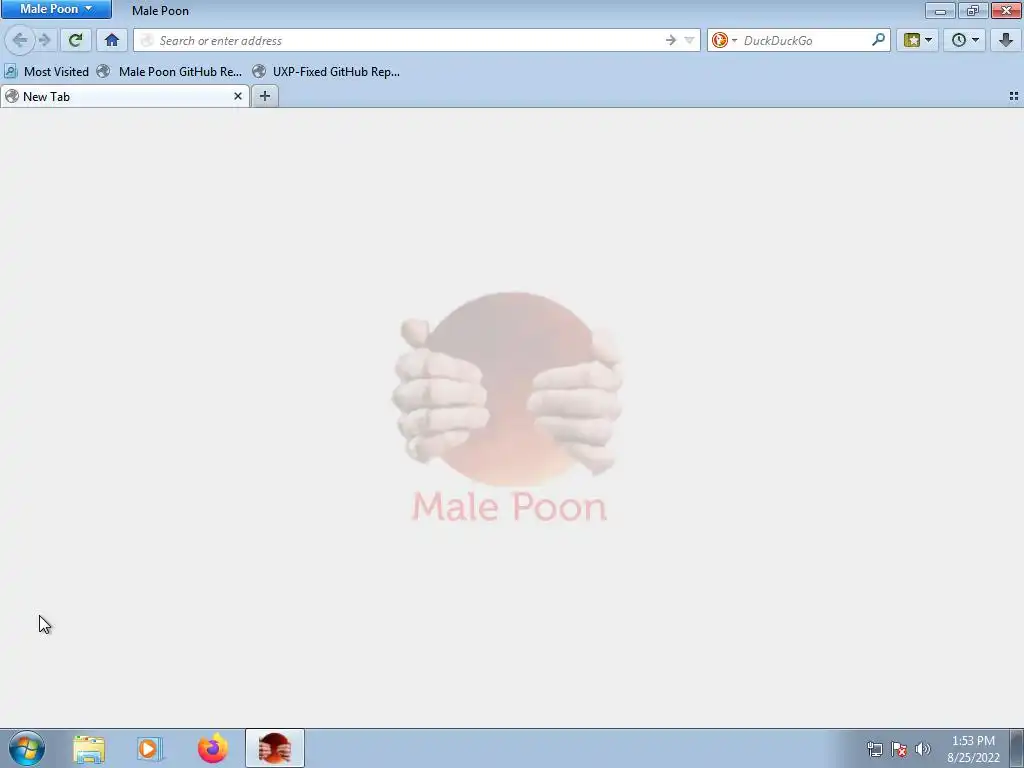Image resolution: width=1024 pixels, height=768 pixels.
Task: Open the DuckDuckGo search engine selector
Action: tap(724, 40)
